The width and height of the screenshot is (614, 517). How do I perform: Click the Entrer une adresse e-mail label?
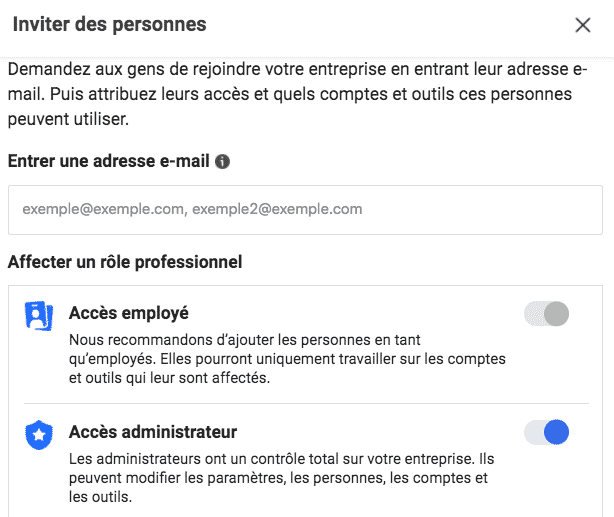108,161
